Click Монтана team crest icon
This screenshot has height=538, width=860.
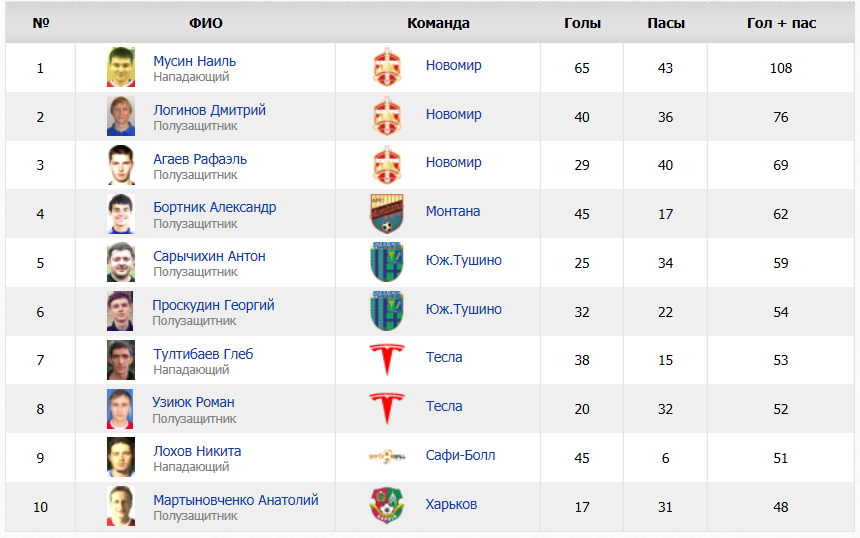coord(387,213)
